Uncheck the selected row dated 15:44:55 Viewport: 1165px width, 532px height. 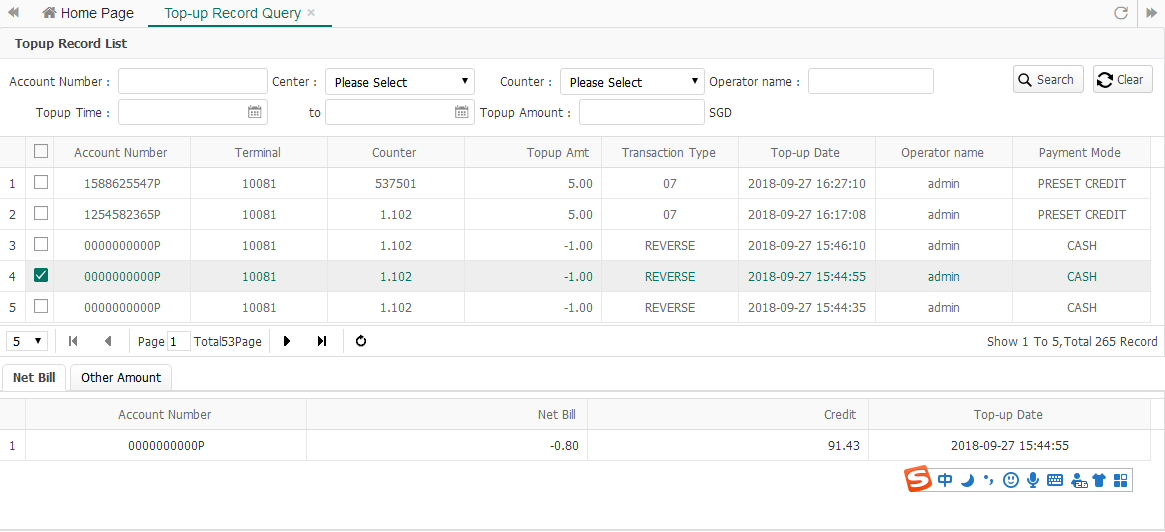(x=41, y=276)
